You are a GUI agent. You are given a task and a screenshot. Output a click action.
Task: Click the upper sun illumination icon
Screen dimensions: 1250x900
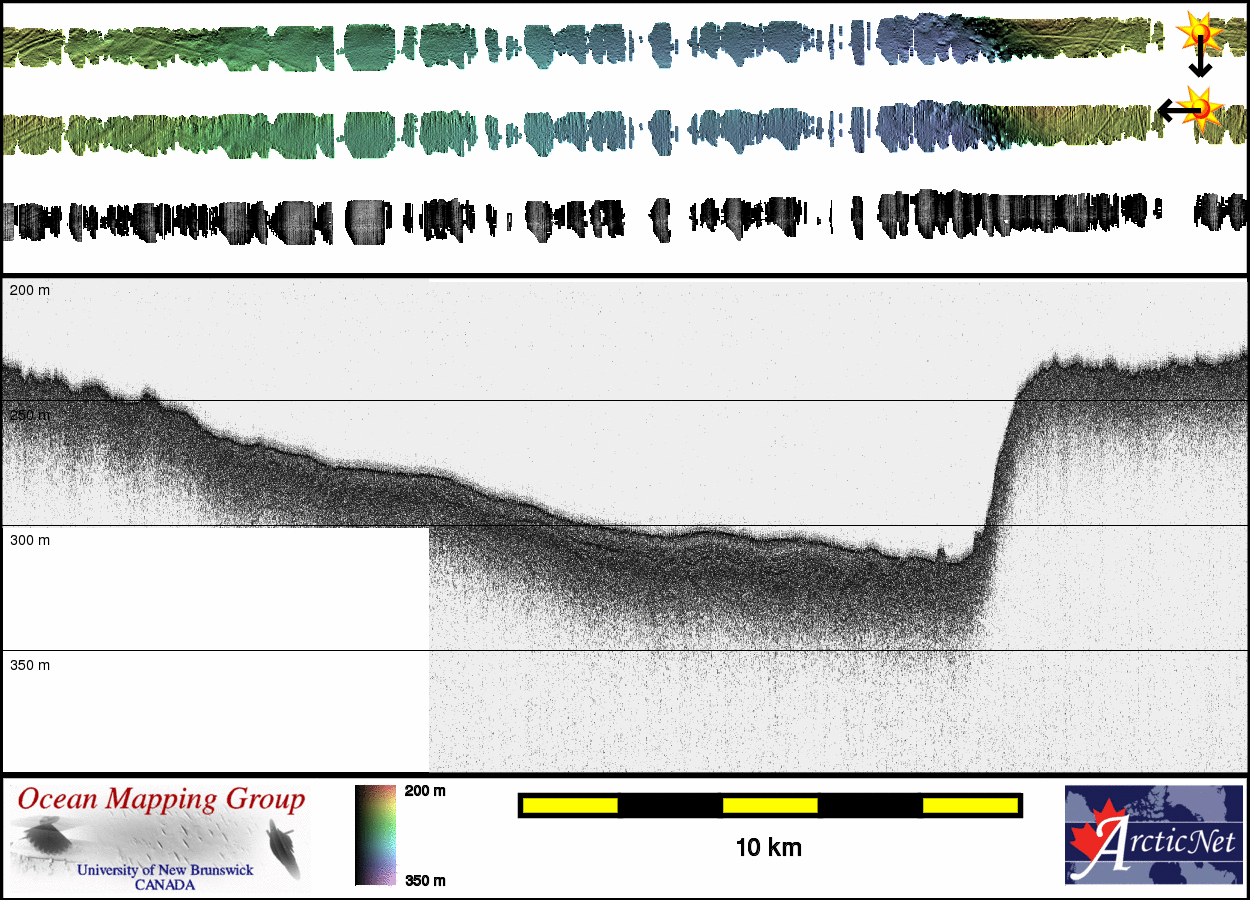(1199, 31)
